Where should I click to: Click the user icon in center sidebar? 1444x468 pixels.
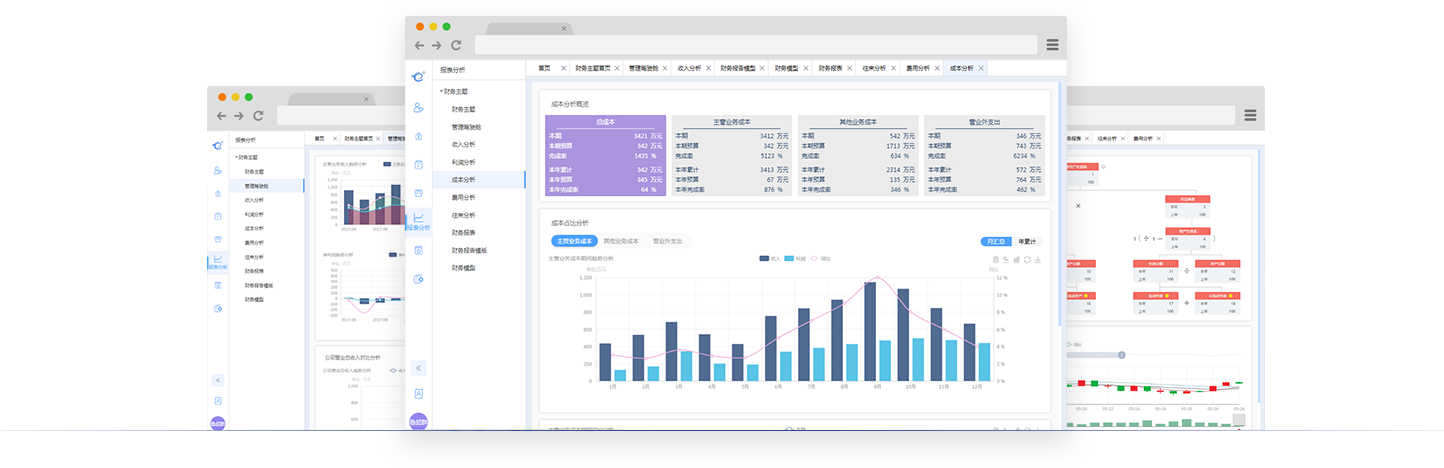[x=418, y=108]
